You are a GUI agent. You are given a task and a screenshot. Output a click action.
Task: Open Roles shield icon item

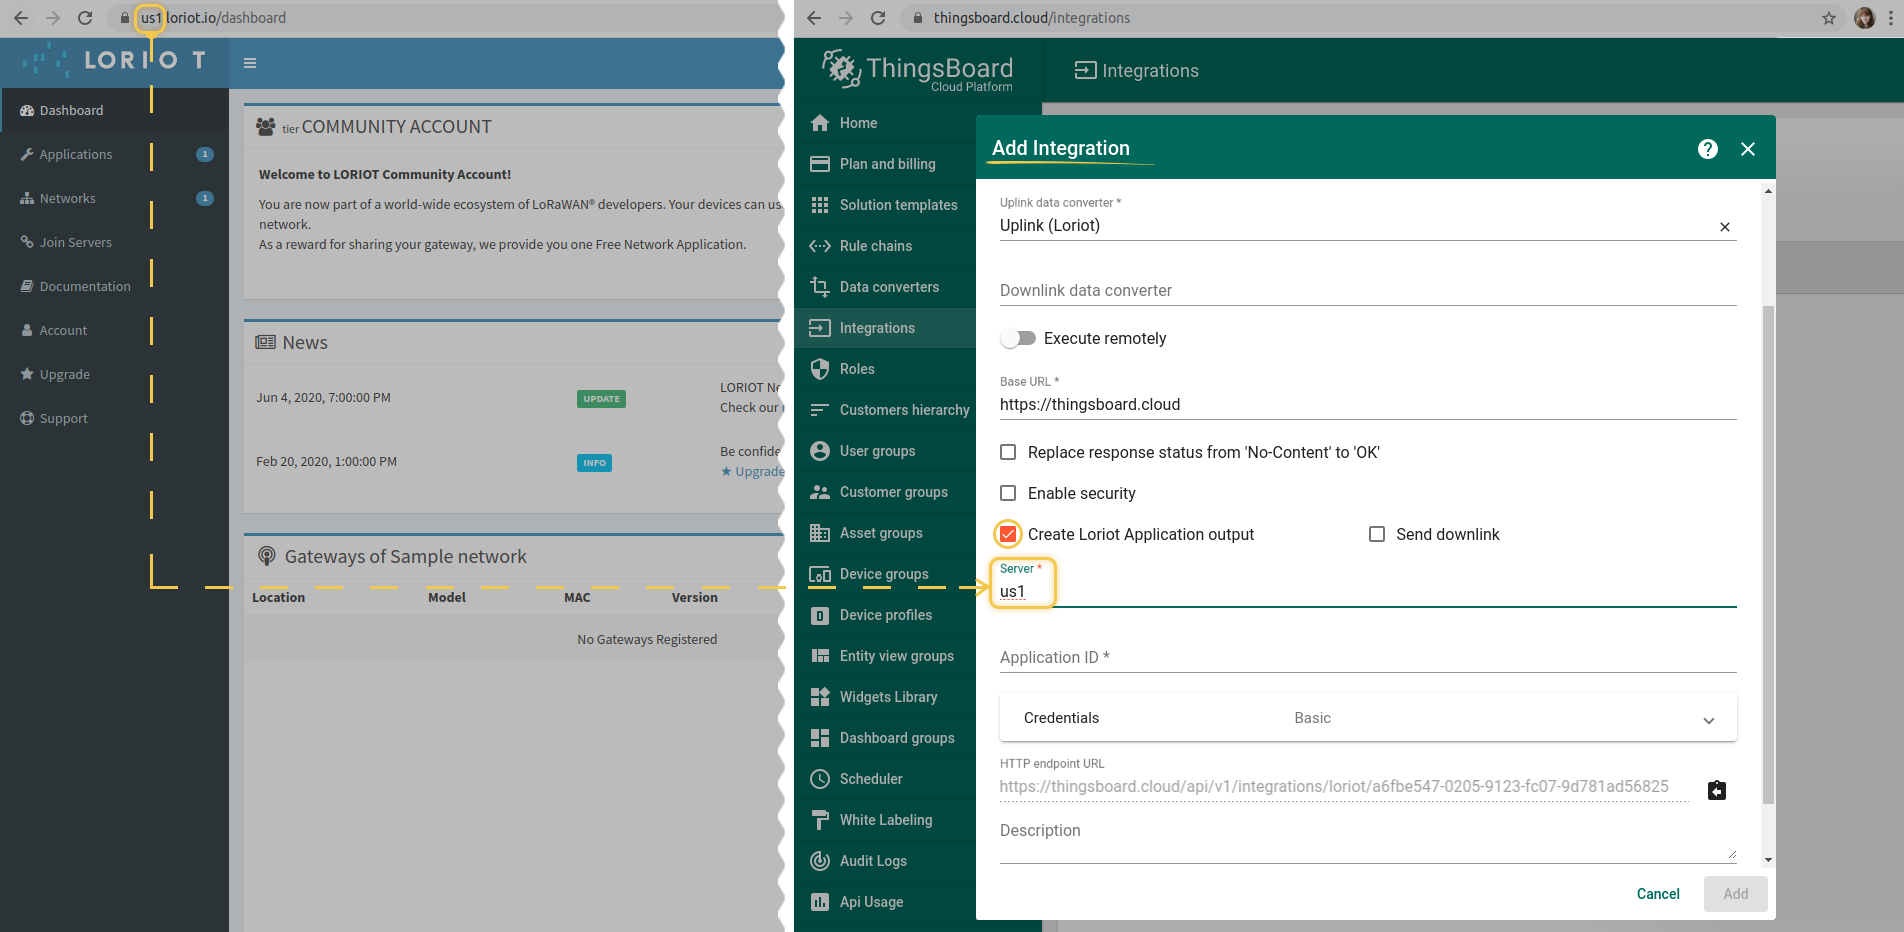coord(820,369)
